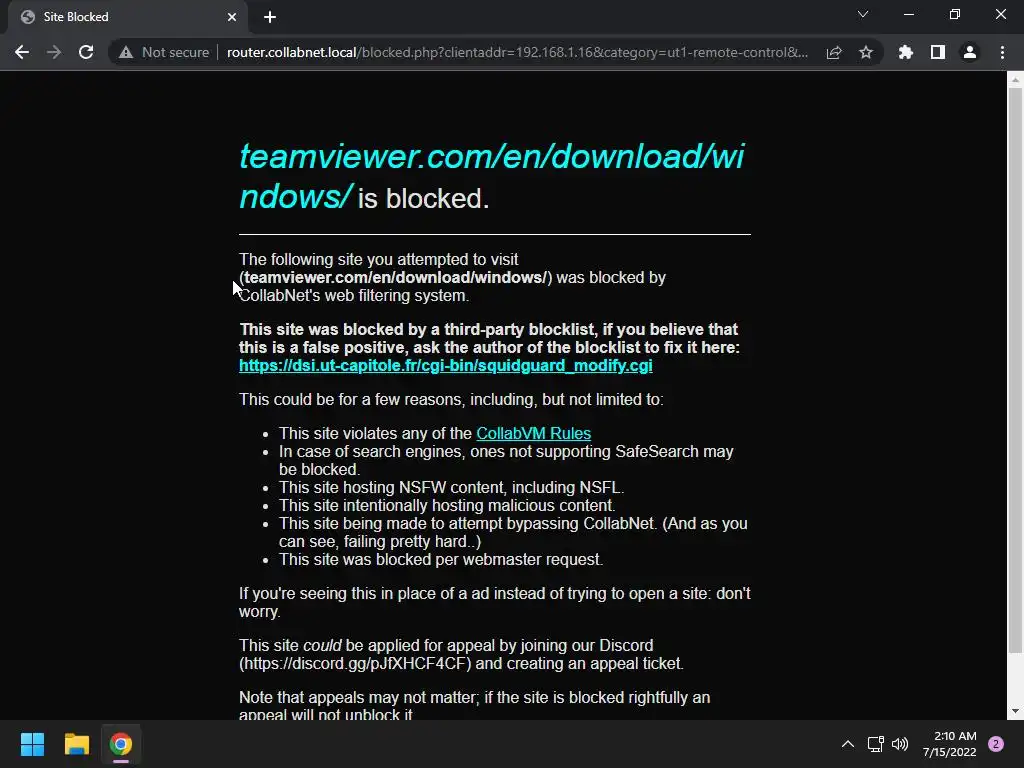The image size is (1024, 768).
Task: Click scrollbar down arrow
Action: pos(1015,711)
